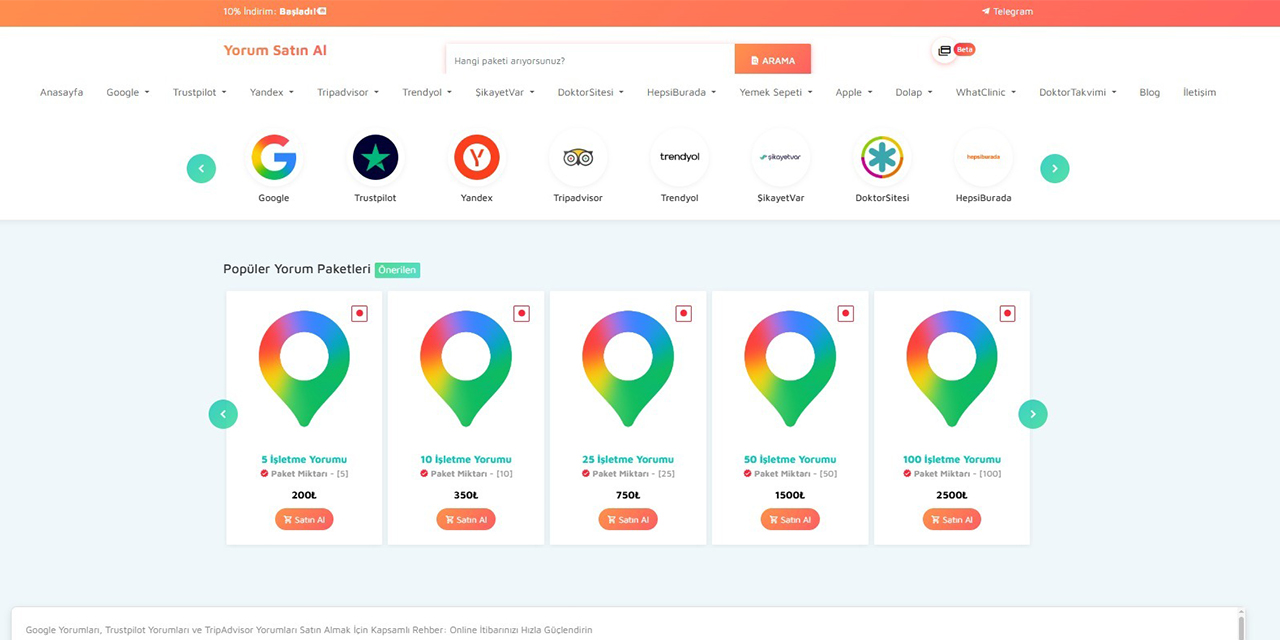The height and width of the screenshot is (640, 1280).
Task: Open the 100 İşletme Yorumu map pin image
Action: point(952,368)
